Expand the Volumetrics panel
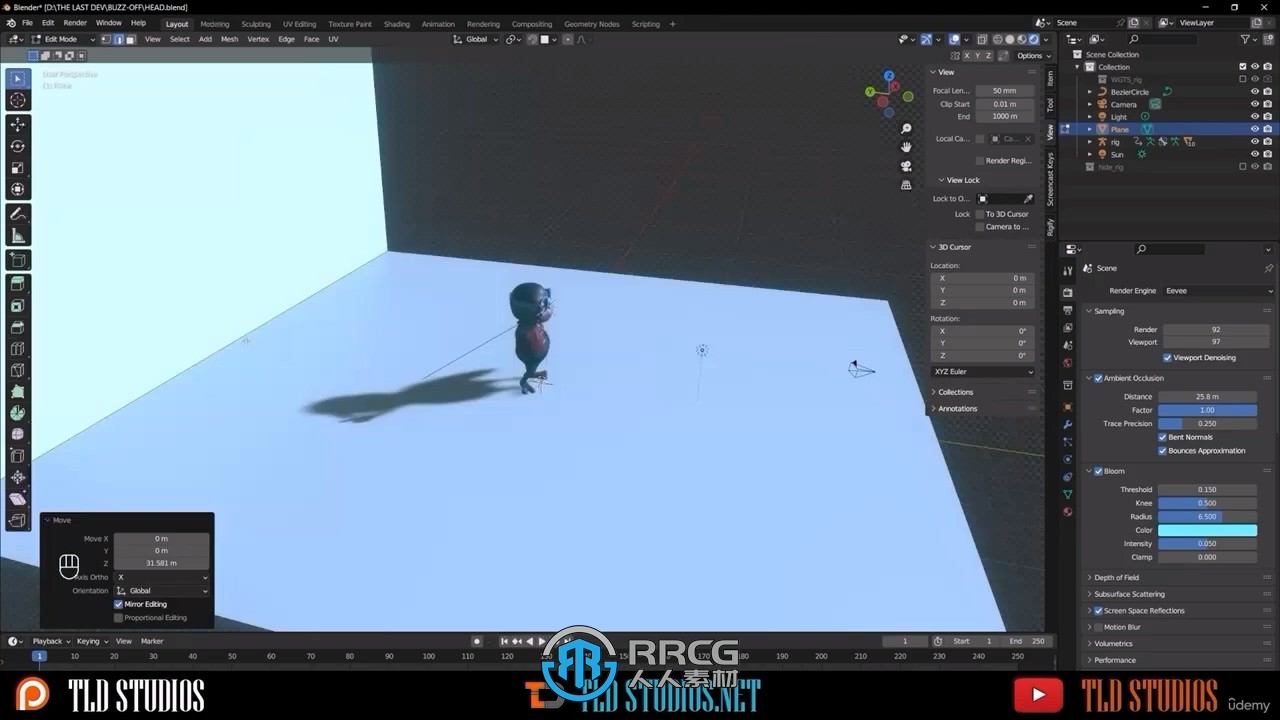Image resolution: width=1280 pixels, height=720 pixels. (x=1113, y=643)
